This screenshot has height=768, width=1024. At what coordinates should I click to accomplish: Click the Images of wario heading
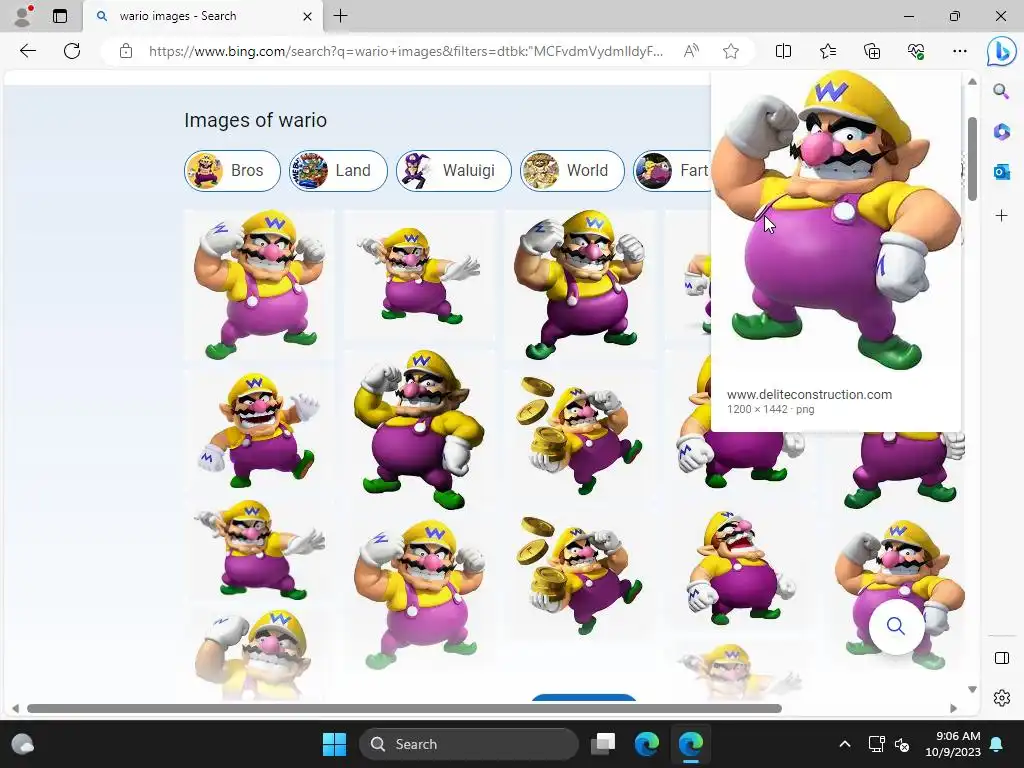click(255, 120)
